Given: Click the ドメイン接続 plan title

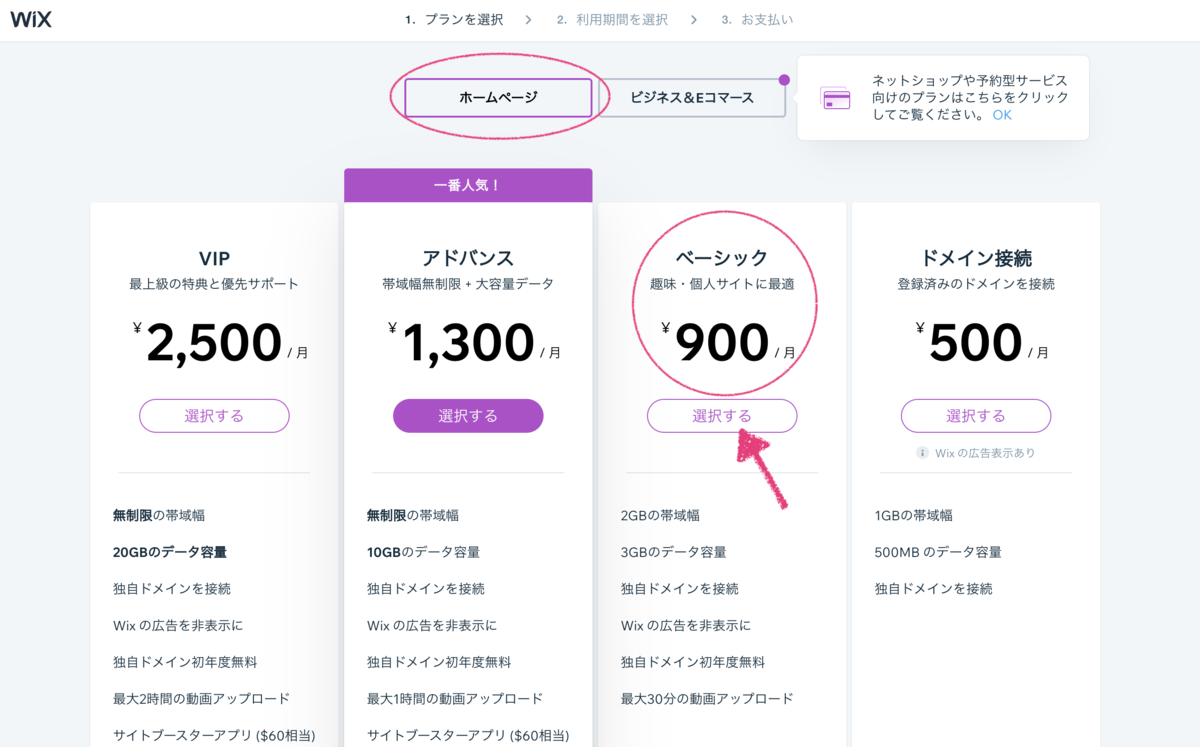Looking at the screenshot, I should (976, 258).
